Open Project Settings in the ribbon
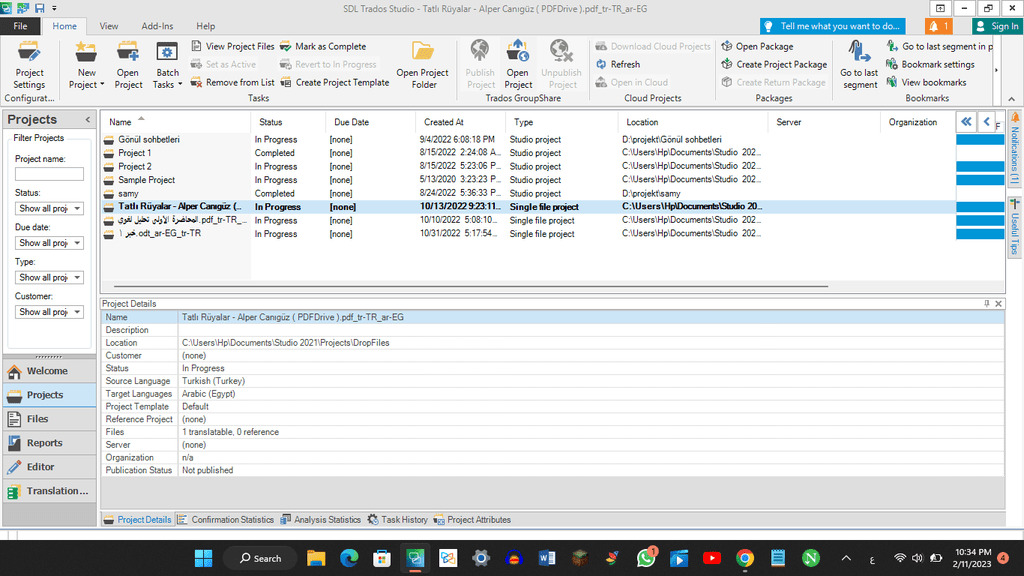The width and height of the screenshot is (1024, 576). point(29,64)
